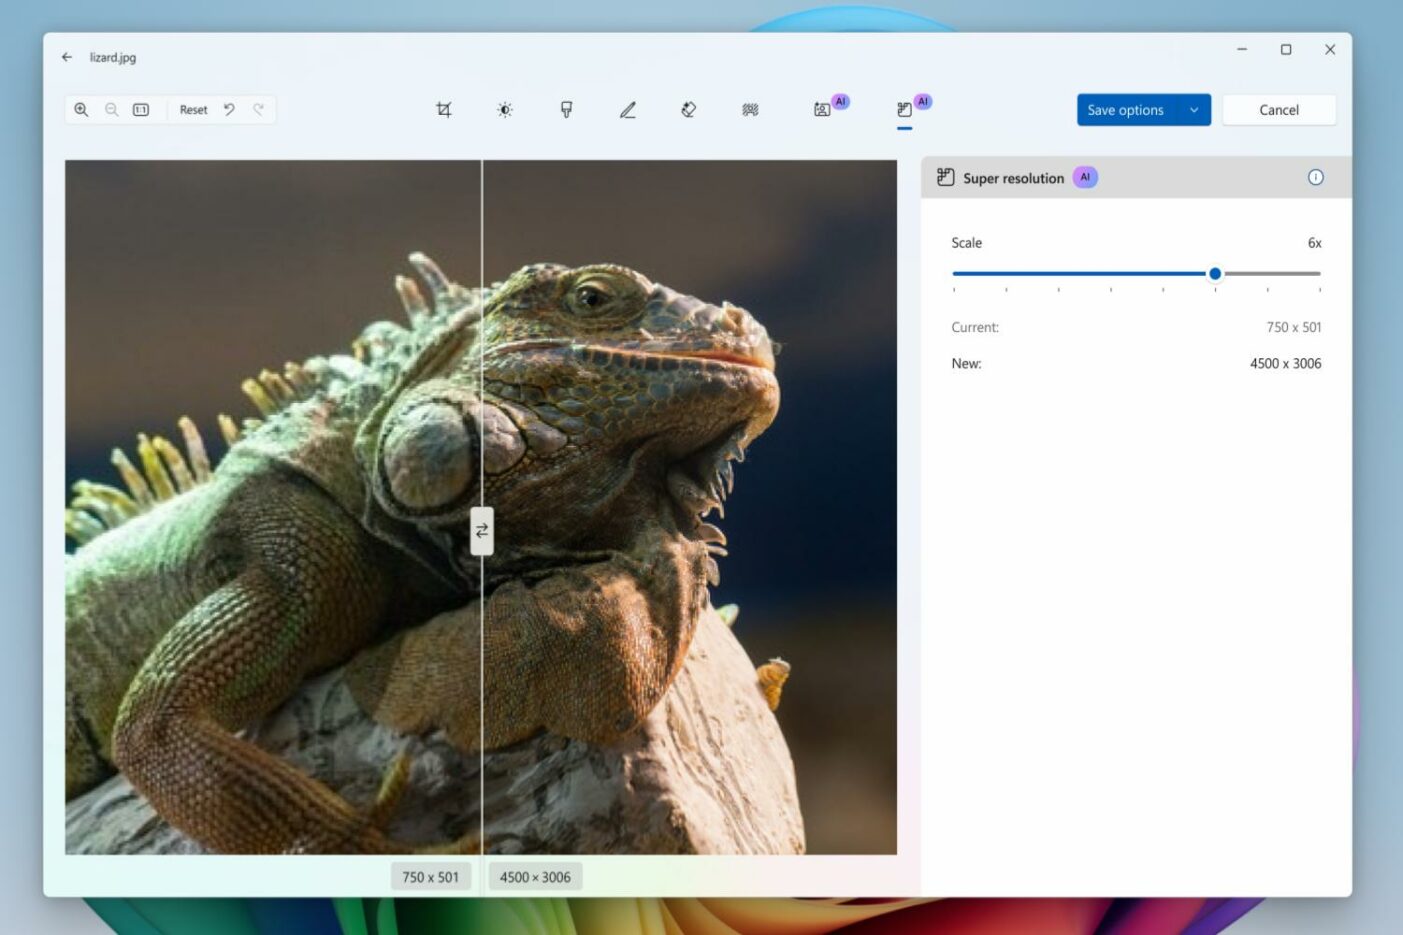Adjust the Scale slider handle

click(x=1216, y=273)
